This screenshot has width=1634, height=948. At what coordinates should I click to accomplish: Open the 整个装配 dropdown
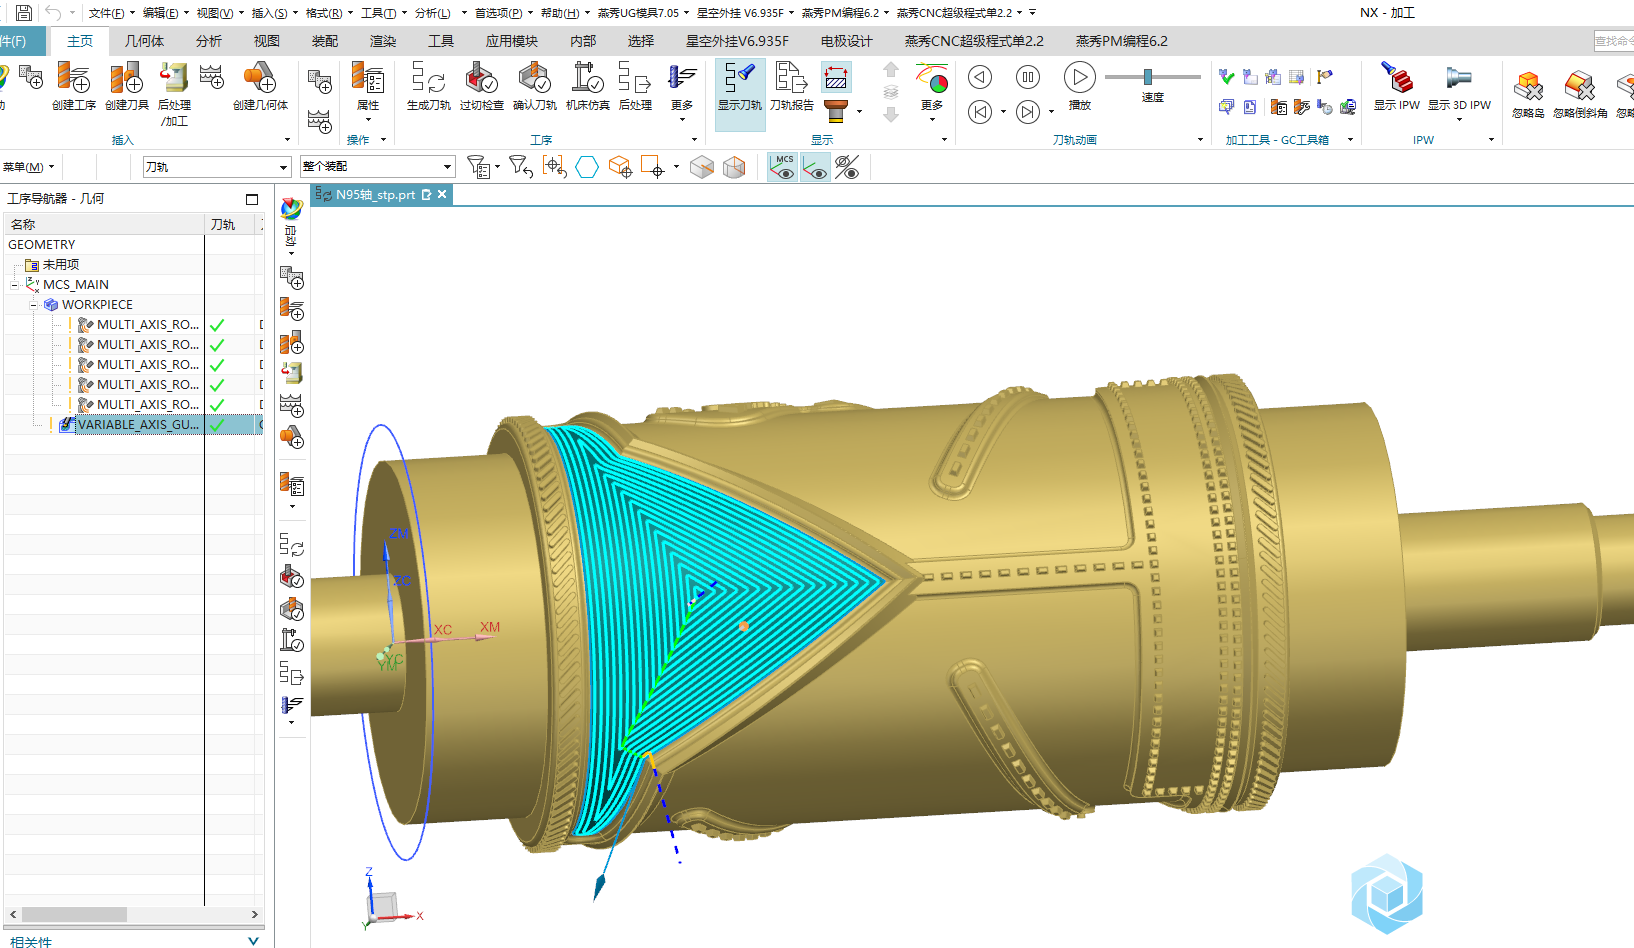pos(378,167)
